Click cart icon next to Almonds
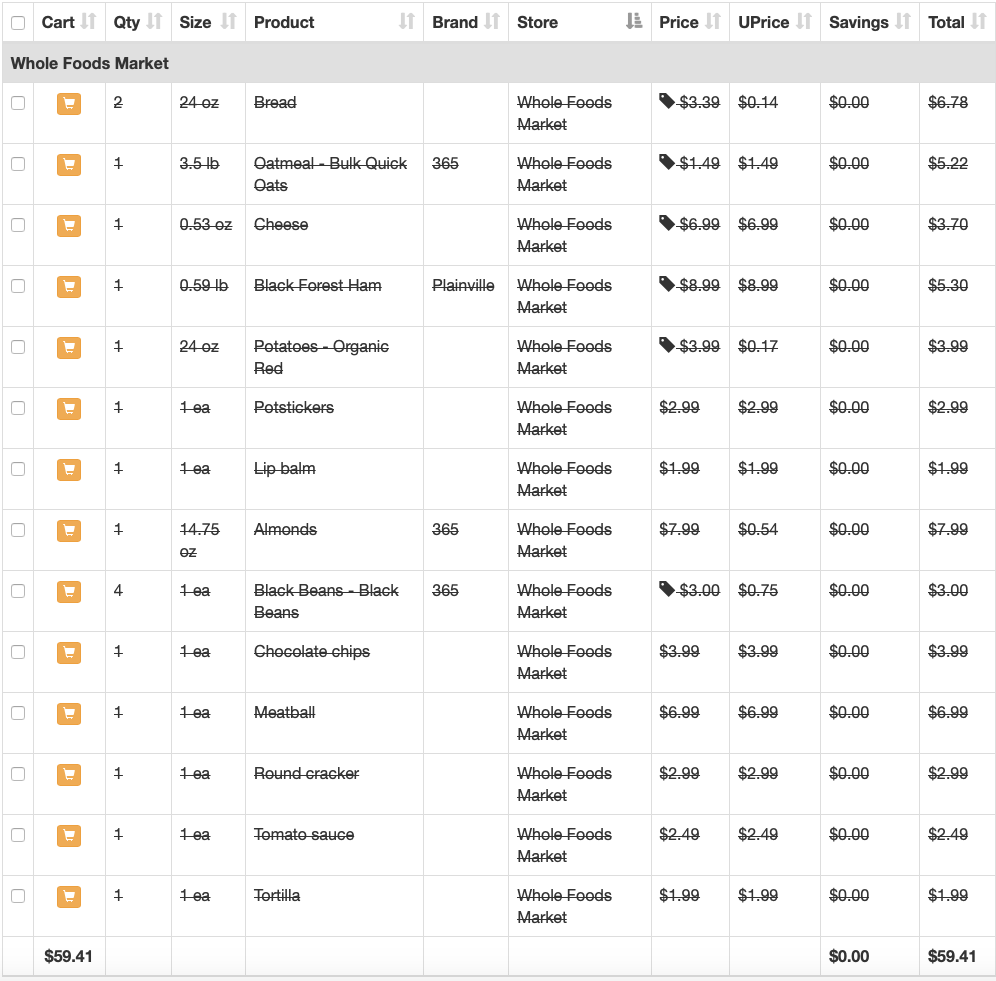Viewport: 996px width, 981px height. click(x=69, y=531)
